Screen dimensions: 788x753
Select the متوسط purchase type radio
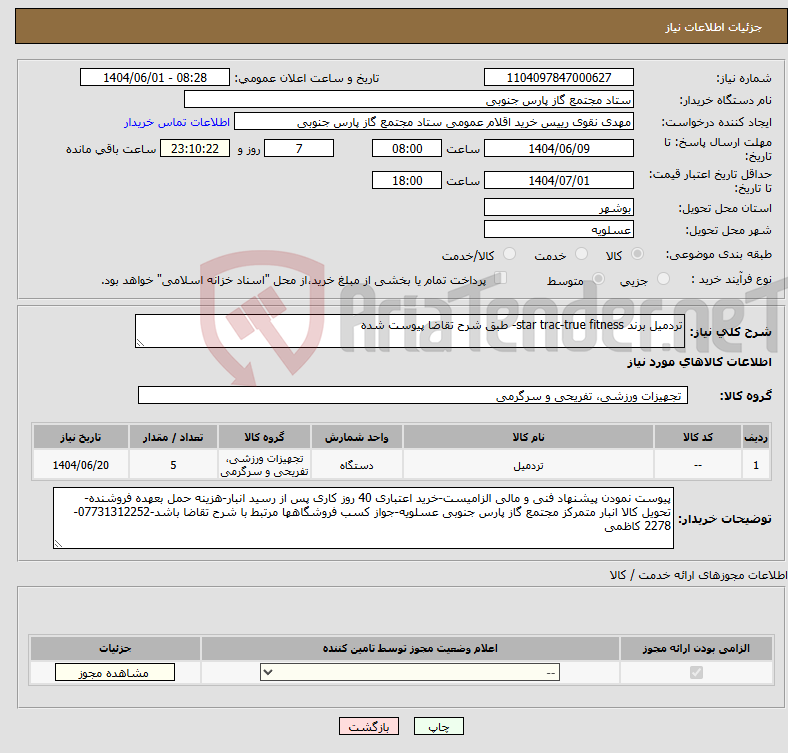click(599, 278)
